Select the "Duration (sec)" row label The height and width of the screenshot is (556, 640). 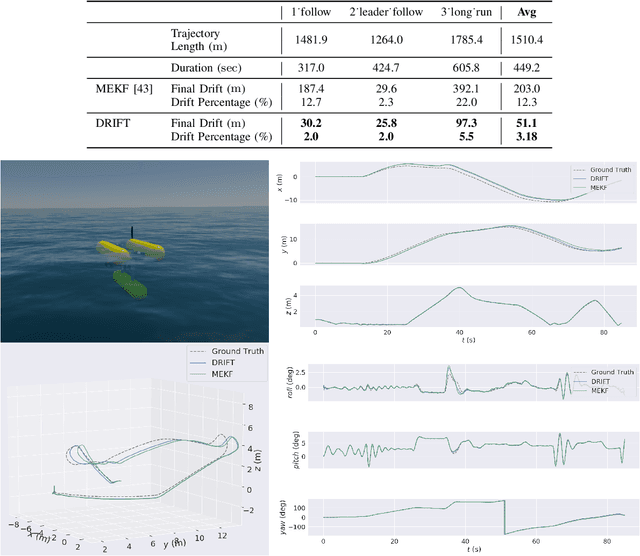pyautogui.click(x=206, y=68)
